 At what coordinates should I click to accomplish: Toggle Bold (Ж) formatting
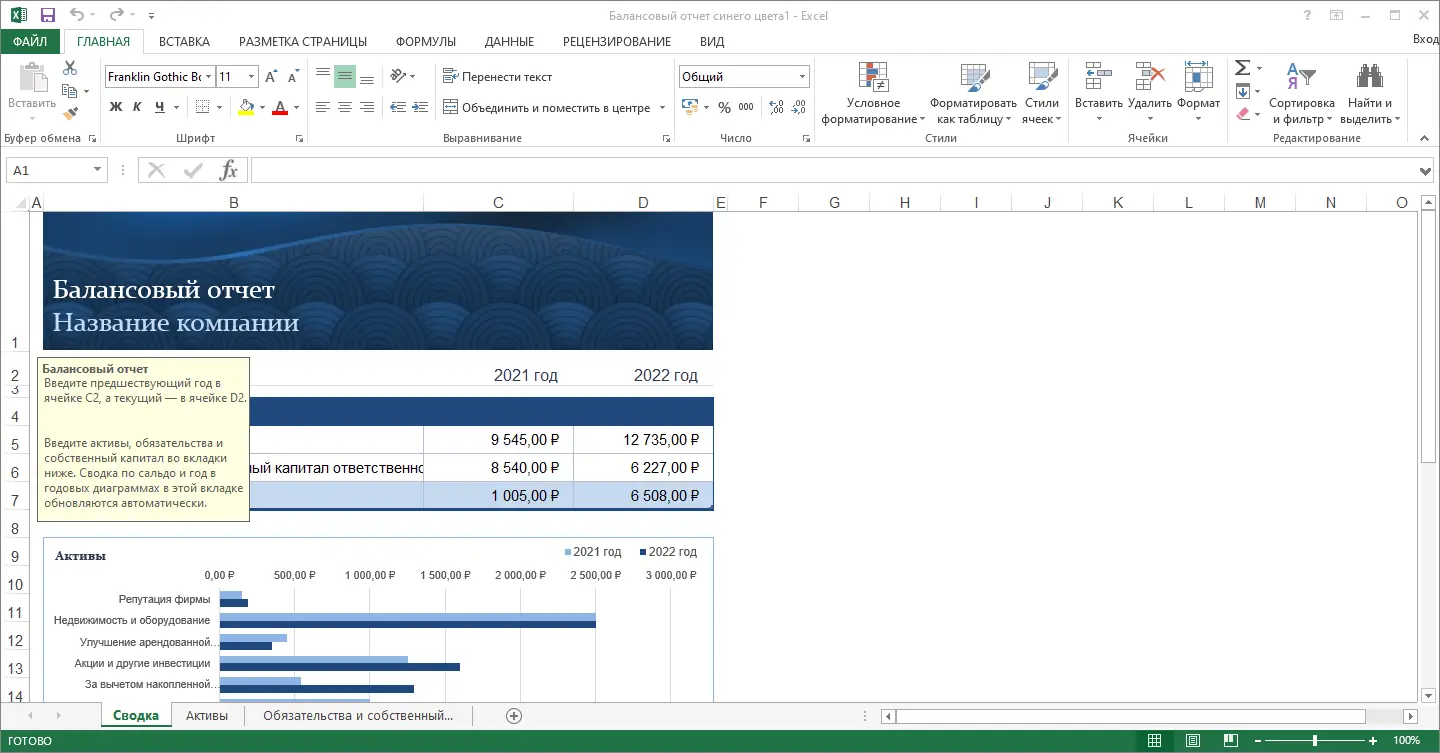pyautogui.click(x=116, y=107)
